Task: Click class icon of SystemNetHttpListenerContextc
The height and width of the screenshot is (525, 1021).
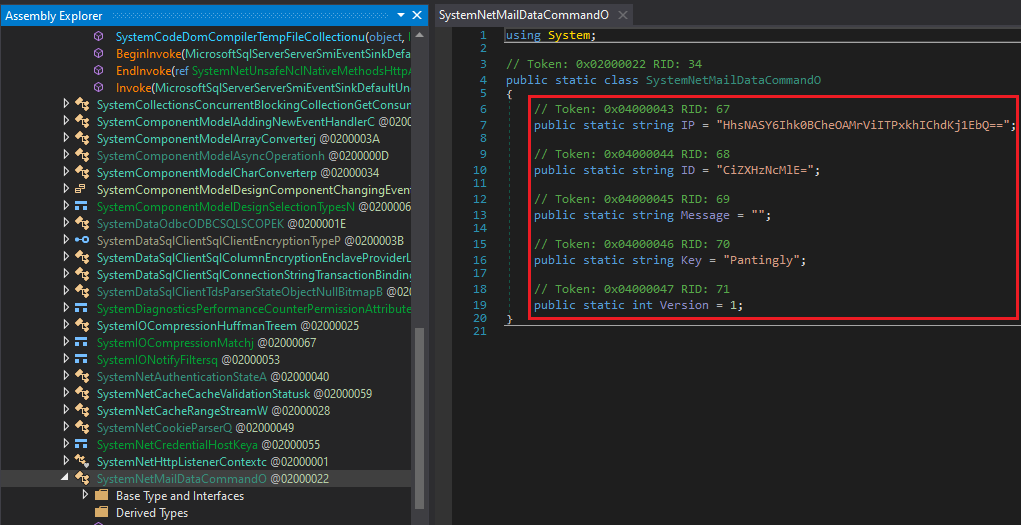Action: tap(82, 460)
